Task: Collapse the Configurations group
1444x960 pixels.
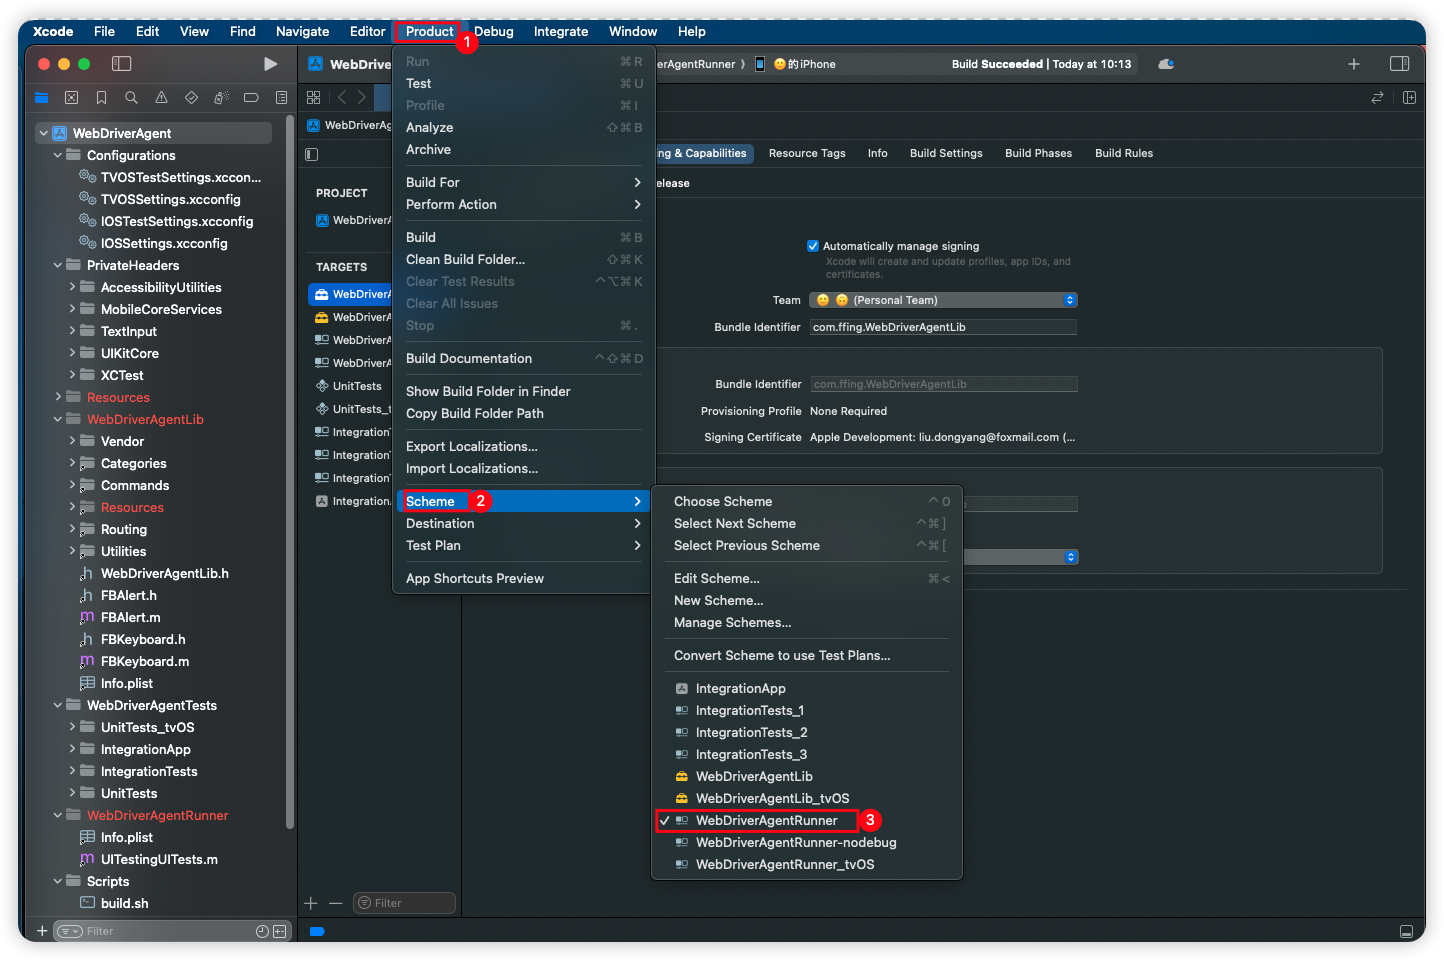Action: pyautogui.click(x=58, y=156)
